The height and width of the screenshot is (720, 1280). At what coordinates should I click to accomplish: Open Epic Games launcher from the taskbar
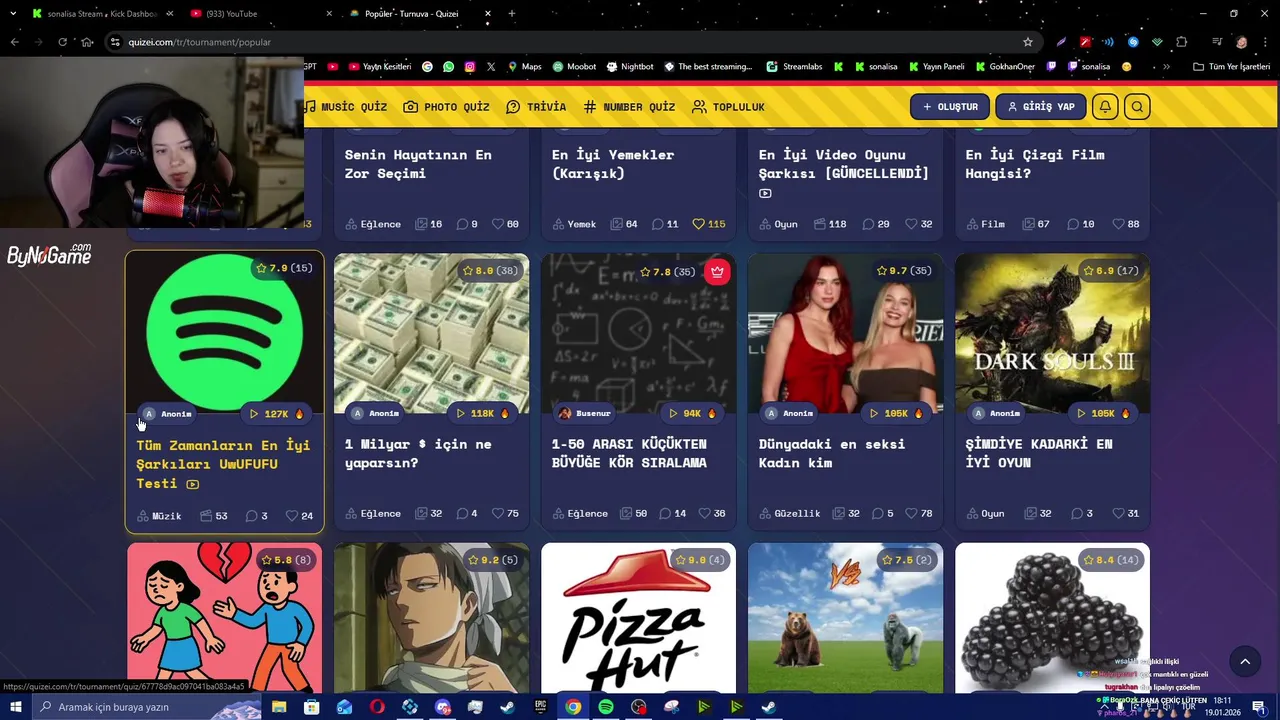click(x=541, y=707)
